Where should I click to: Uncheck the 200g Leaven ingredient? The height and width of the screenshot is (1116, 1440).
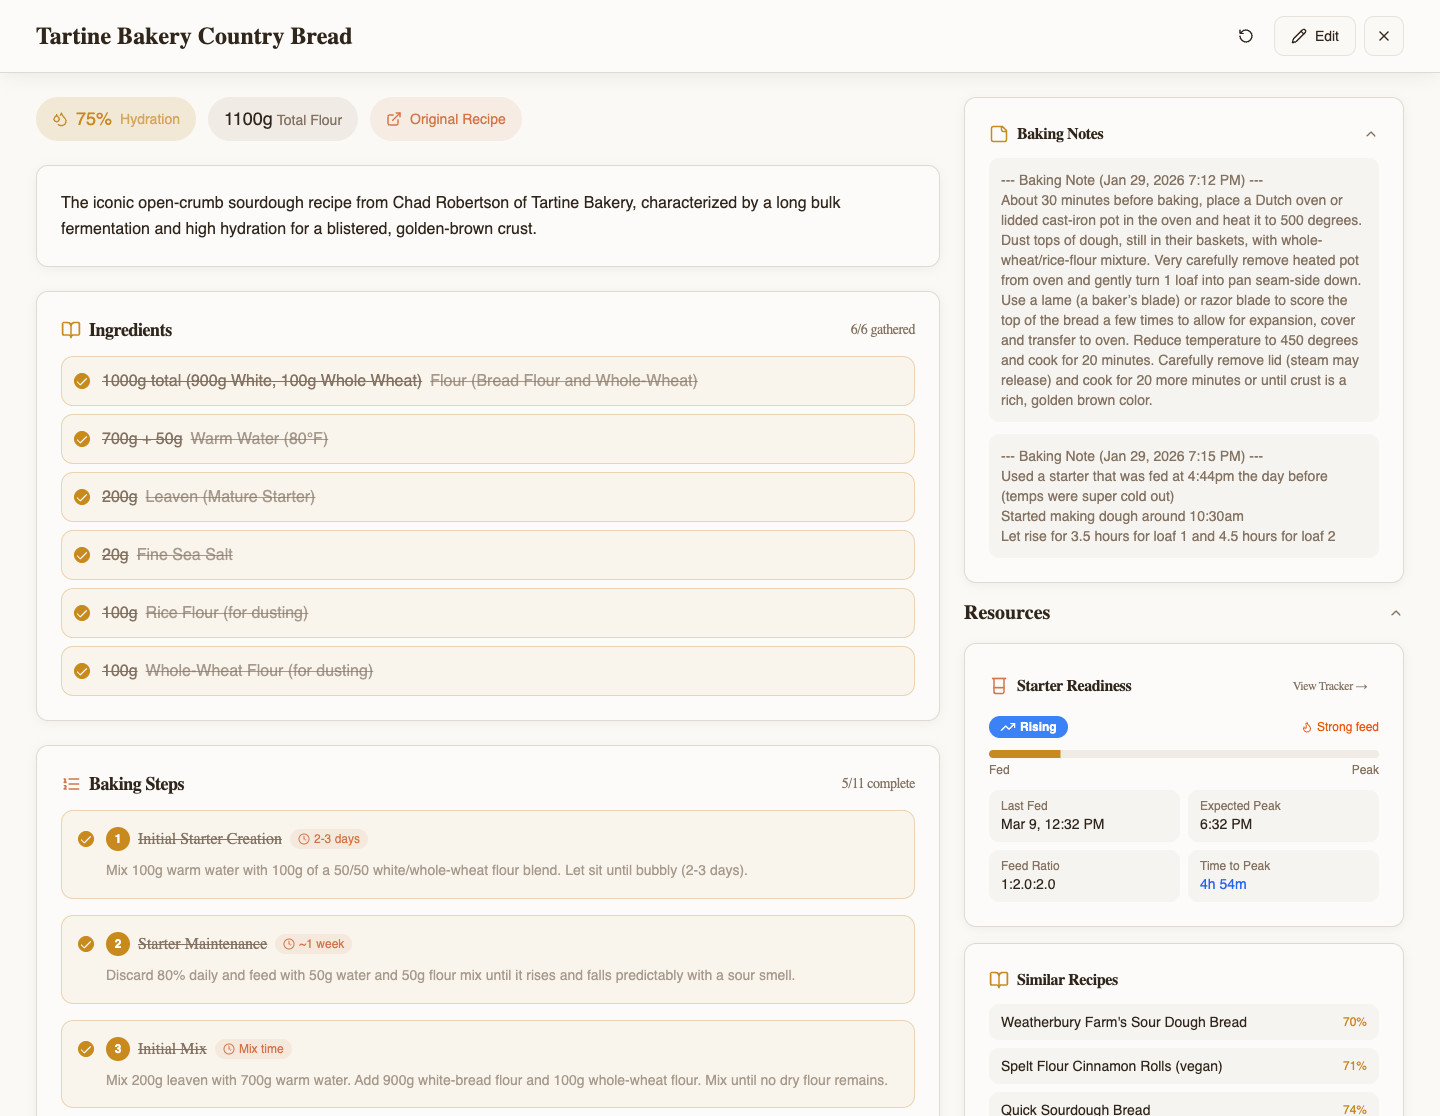tap(82, 497)
